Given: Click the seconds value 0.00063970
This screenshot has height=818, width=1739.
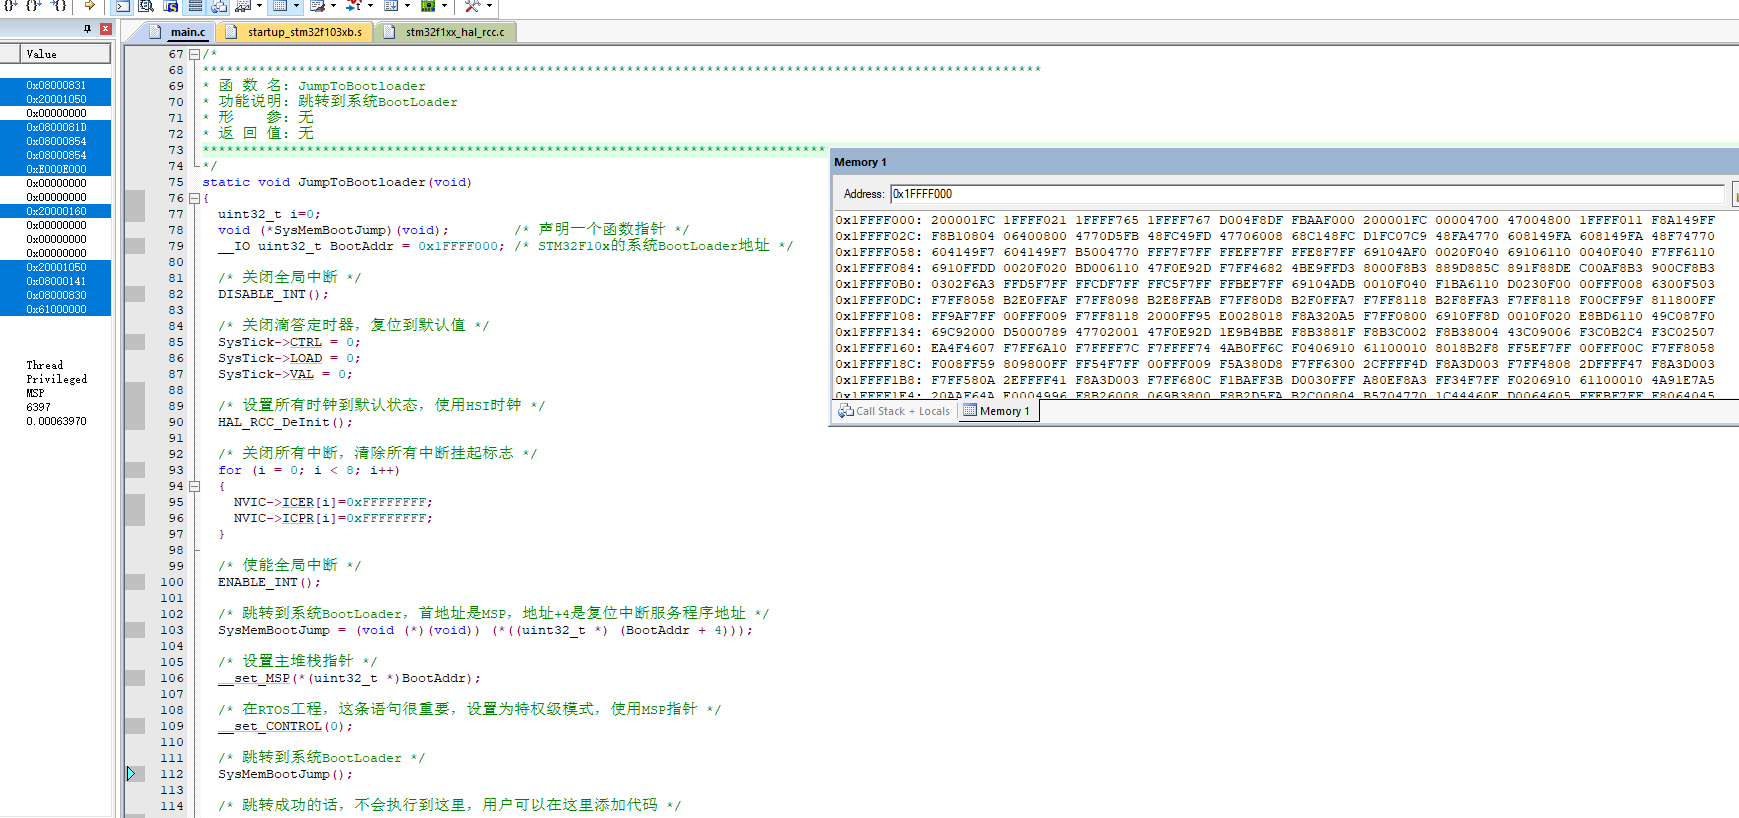Looking at the screenshot, I should pos(56,421).
